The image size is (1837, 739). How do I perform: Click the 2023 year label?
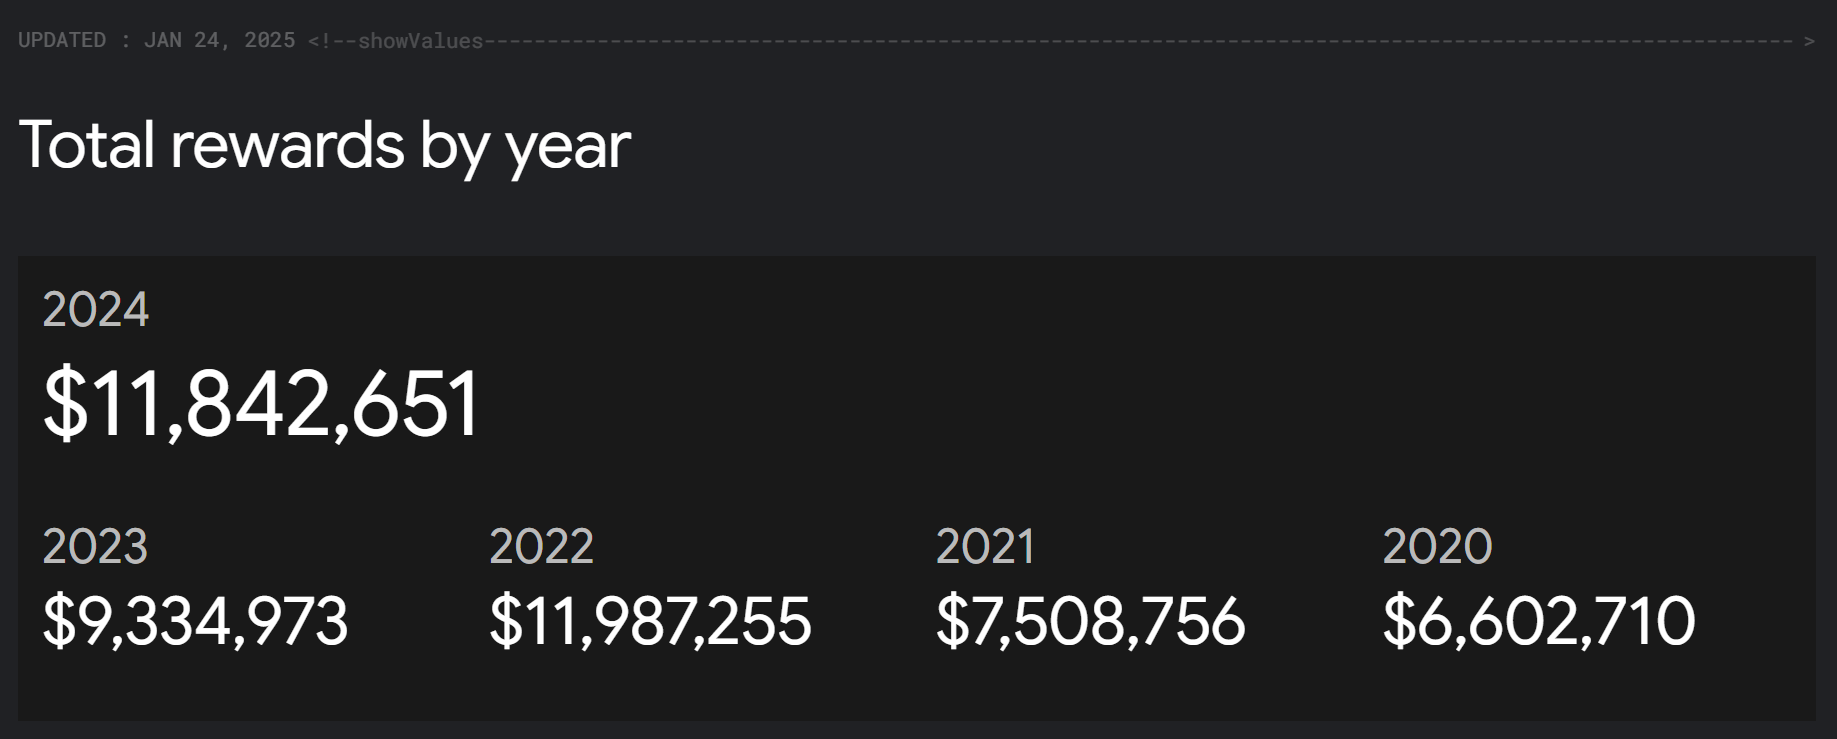[95, 547]
